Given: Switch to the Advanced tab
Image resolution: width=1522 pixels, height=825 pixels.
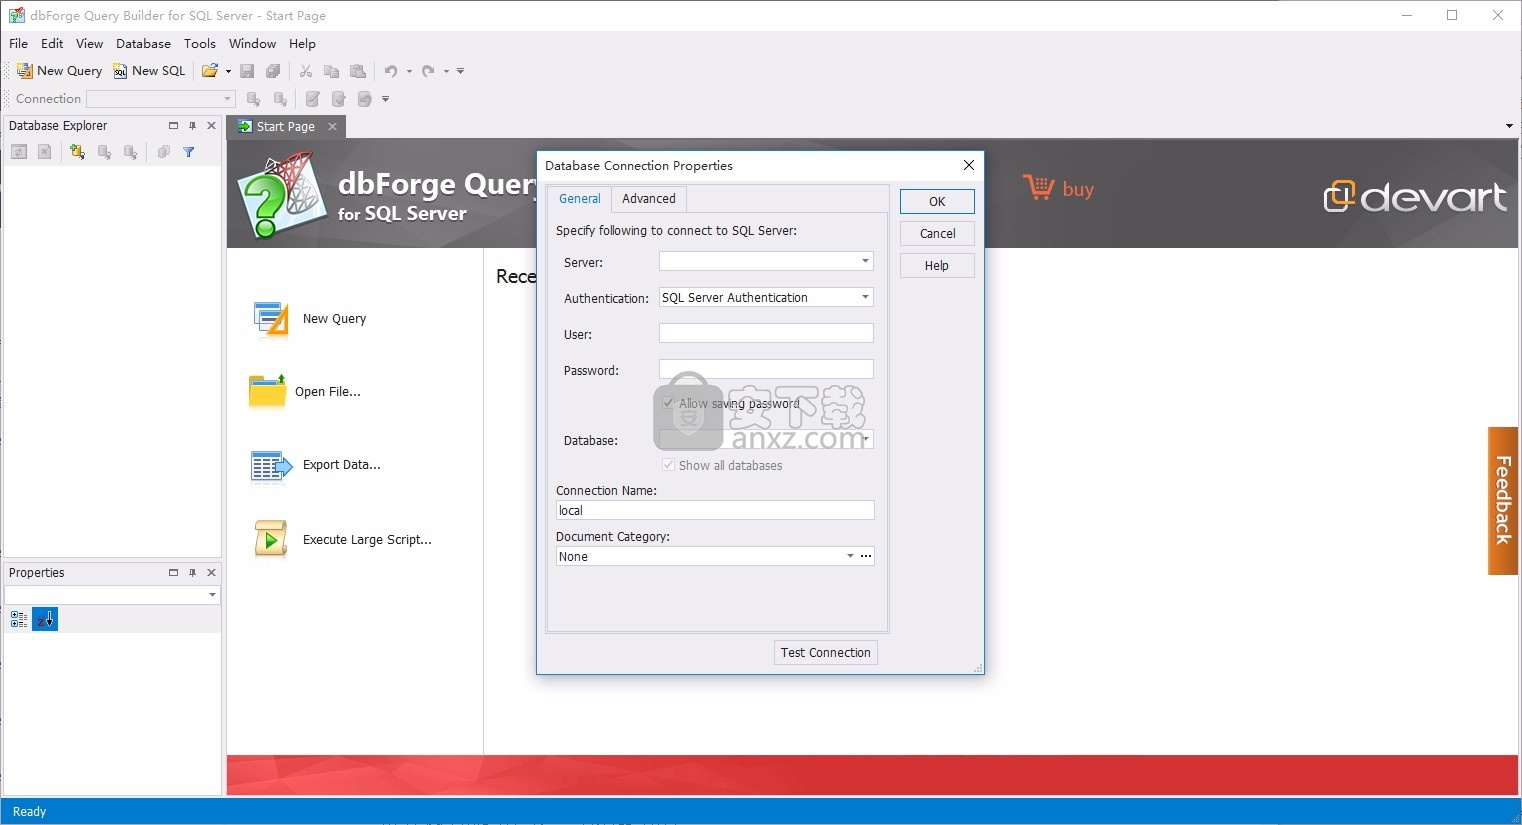Looking at the screenshot, I should pos(649,198).
